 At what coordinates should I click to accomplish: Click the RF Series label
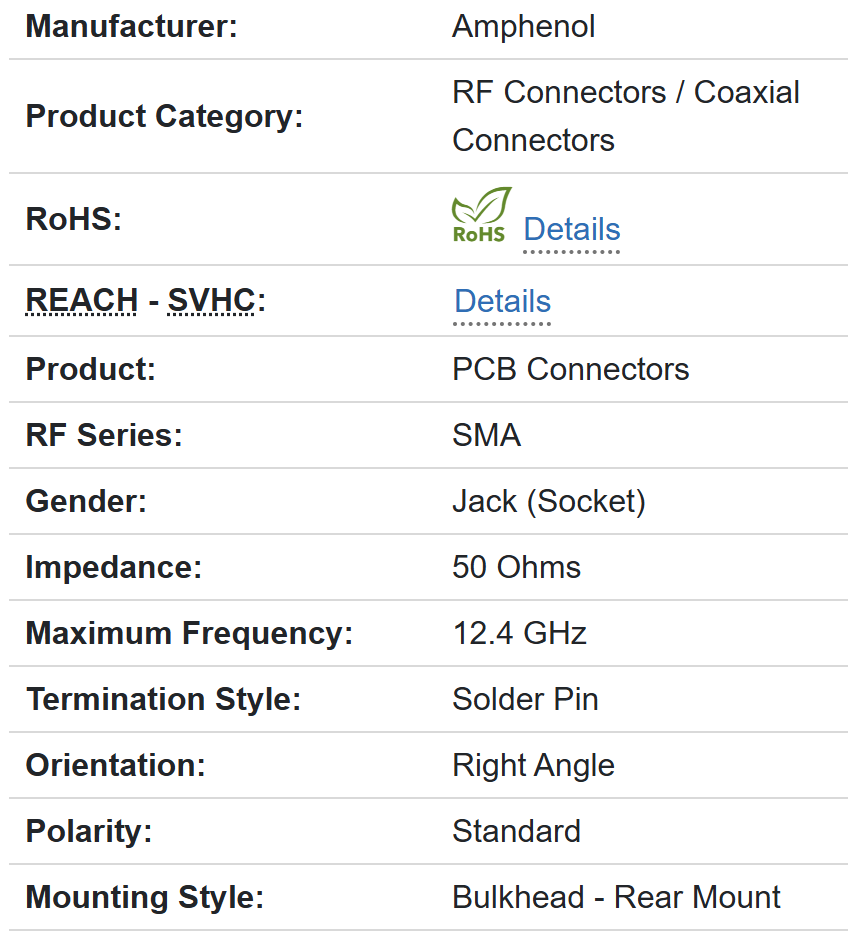[104, 435]
